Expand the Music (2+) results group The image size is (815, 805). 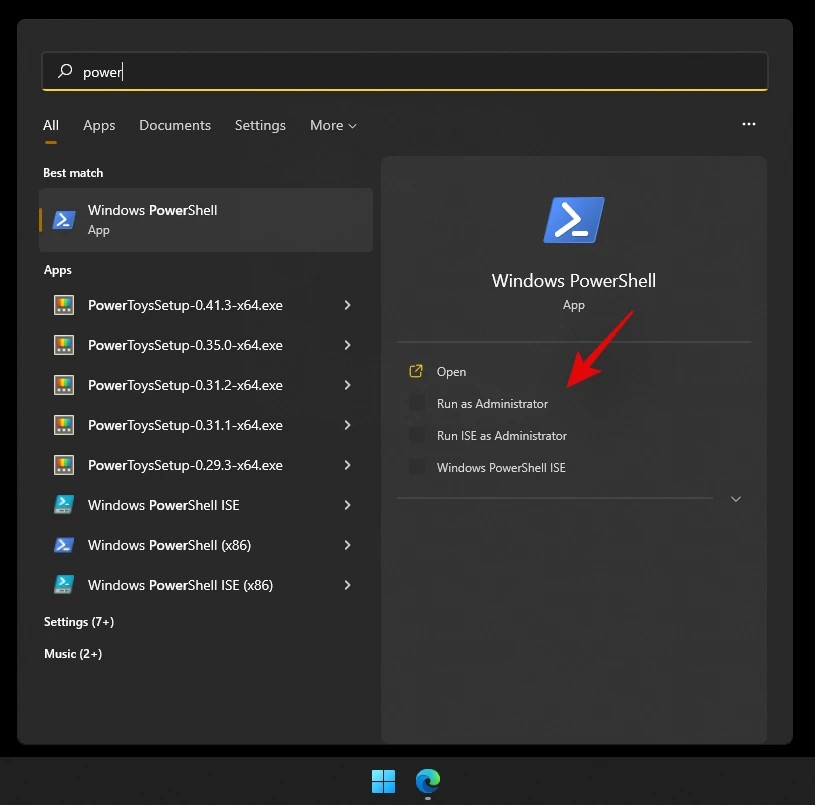coord(73,654)
